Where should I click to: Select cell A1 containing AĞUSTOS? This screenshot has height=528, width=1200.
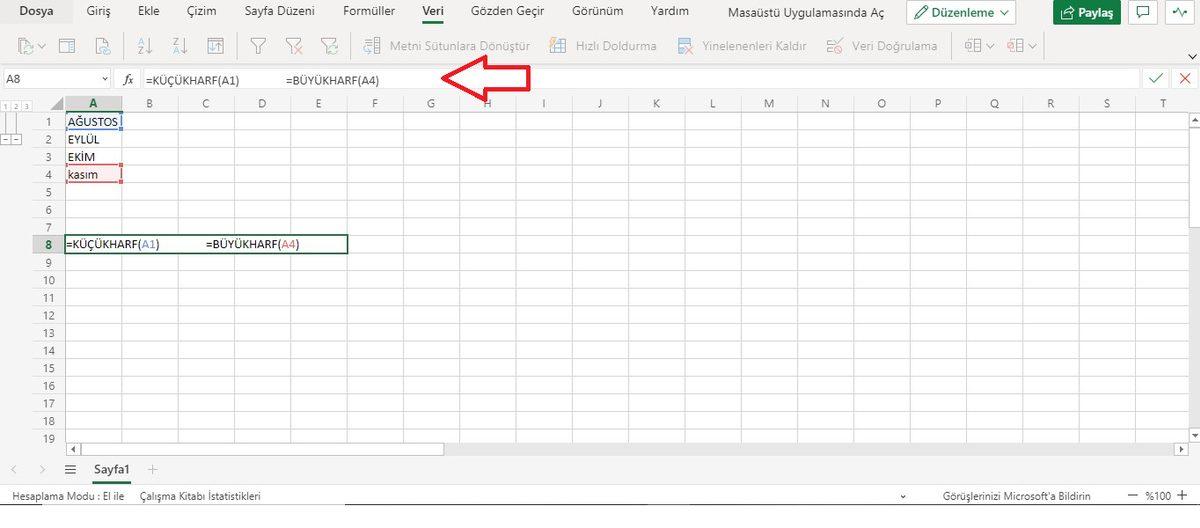[93, 121]
